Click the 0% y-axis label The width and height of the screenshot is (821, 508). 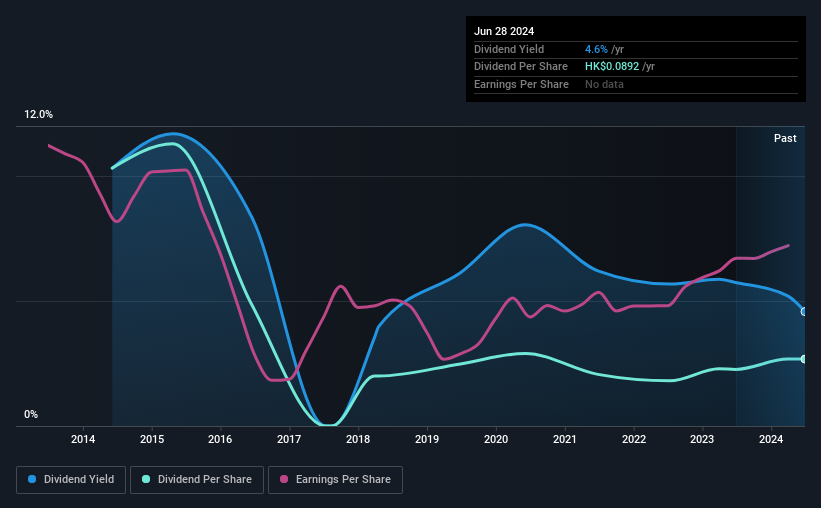click(31, 414)
